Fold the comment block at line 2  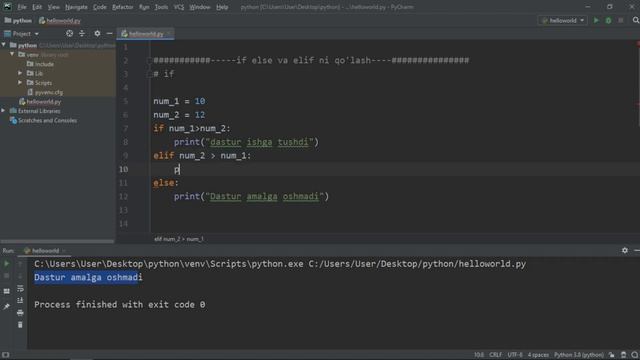click(149, 60)
